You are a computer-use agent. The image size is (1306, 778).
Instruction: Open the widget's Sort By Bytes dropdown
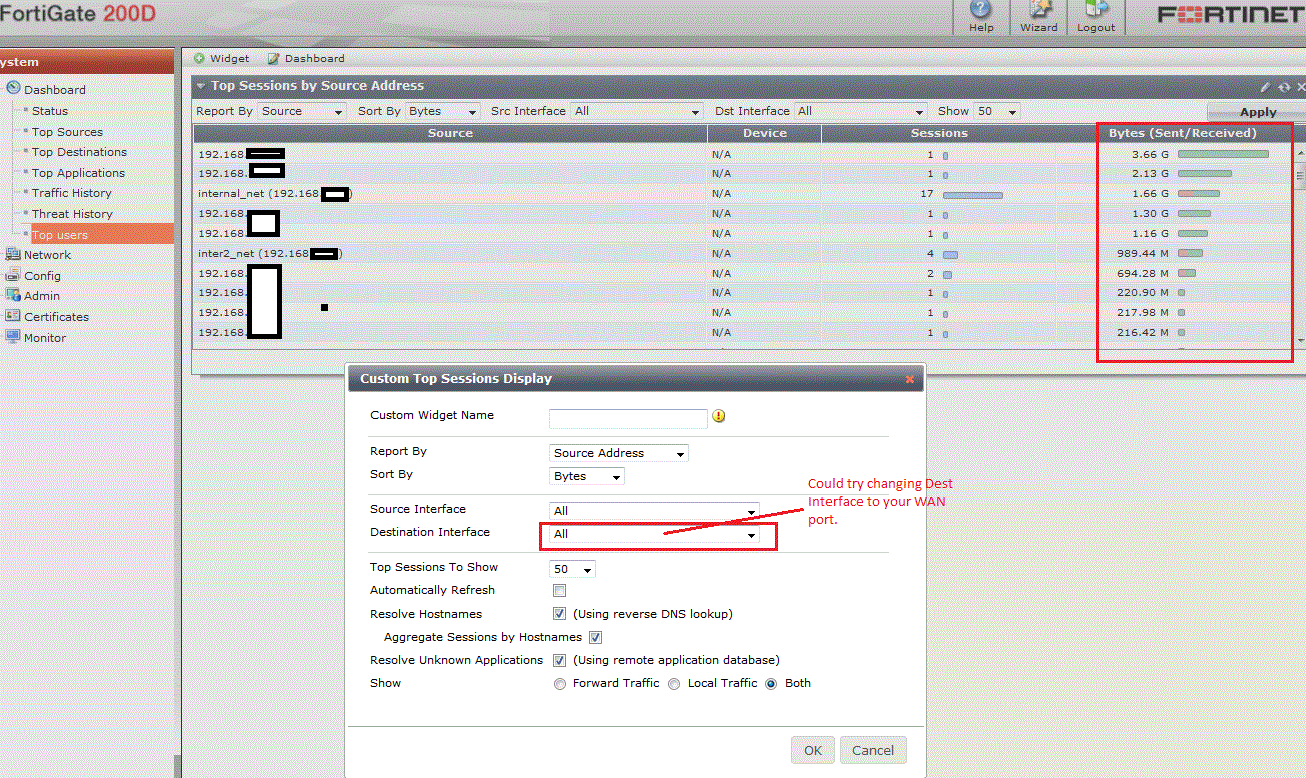point(443,111)
